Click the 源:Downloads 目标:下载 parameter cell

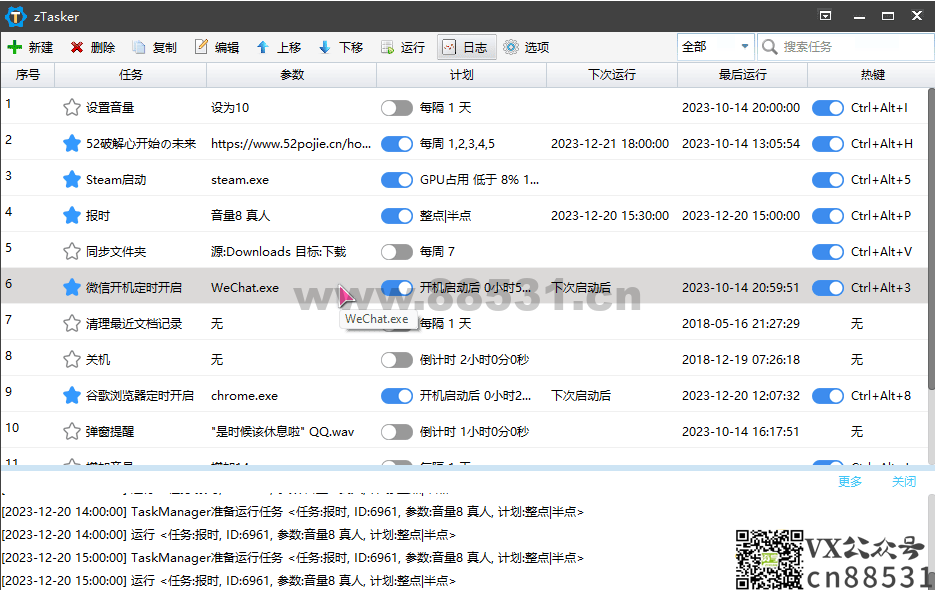(x=278, y=252)
